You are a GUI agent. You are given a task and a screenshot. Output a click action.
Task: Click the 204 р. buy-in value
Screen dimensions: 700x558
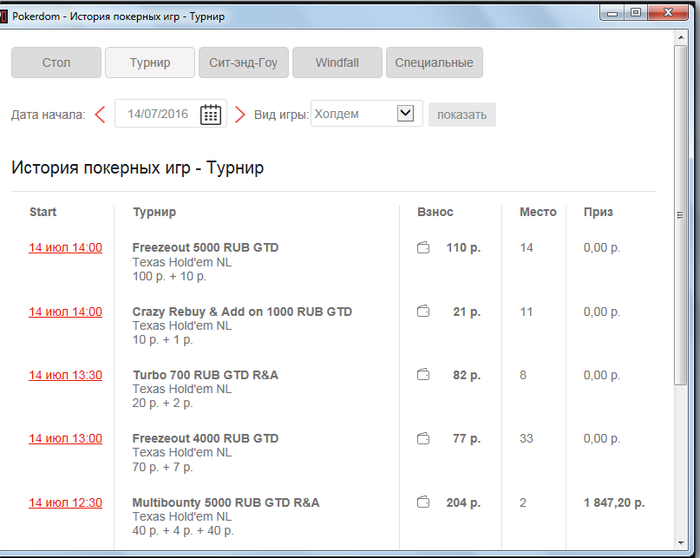[463, 503]
